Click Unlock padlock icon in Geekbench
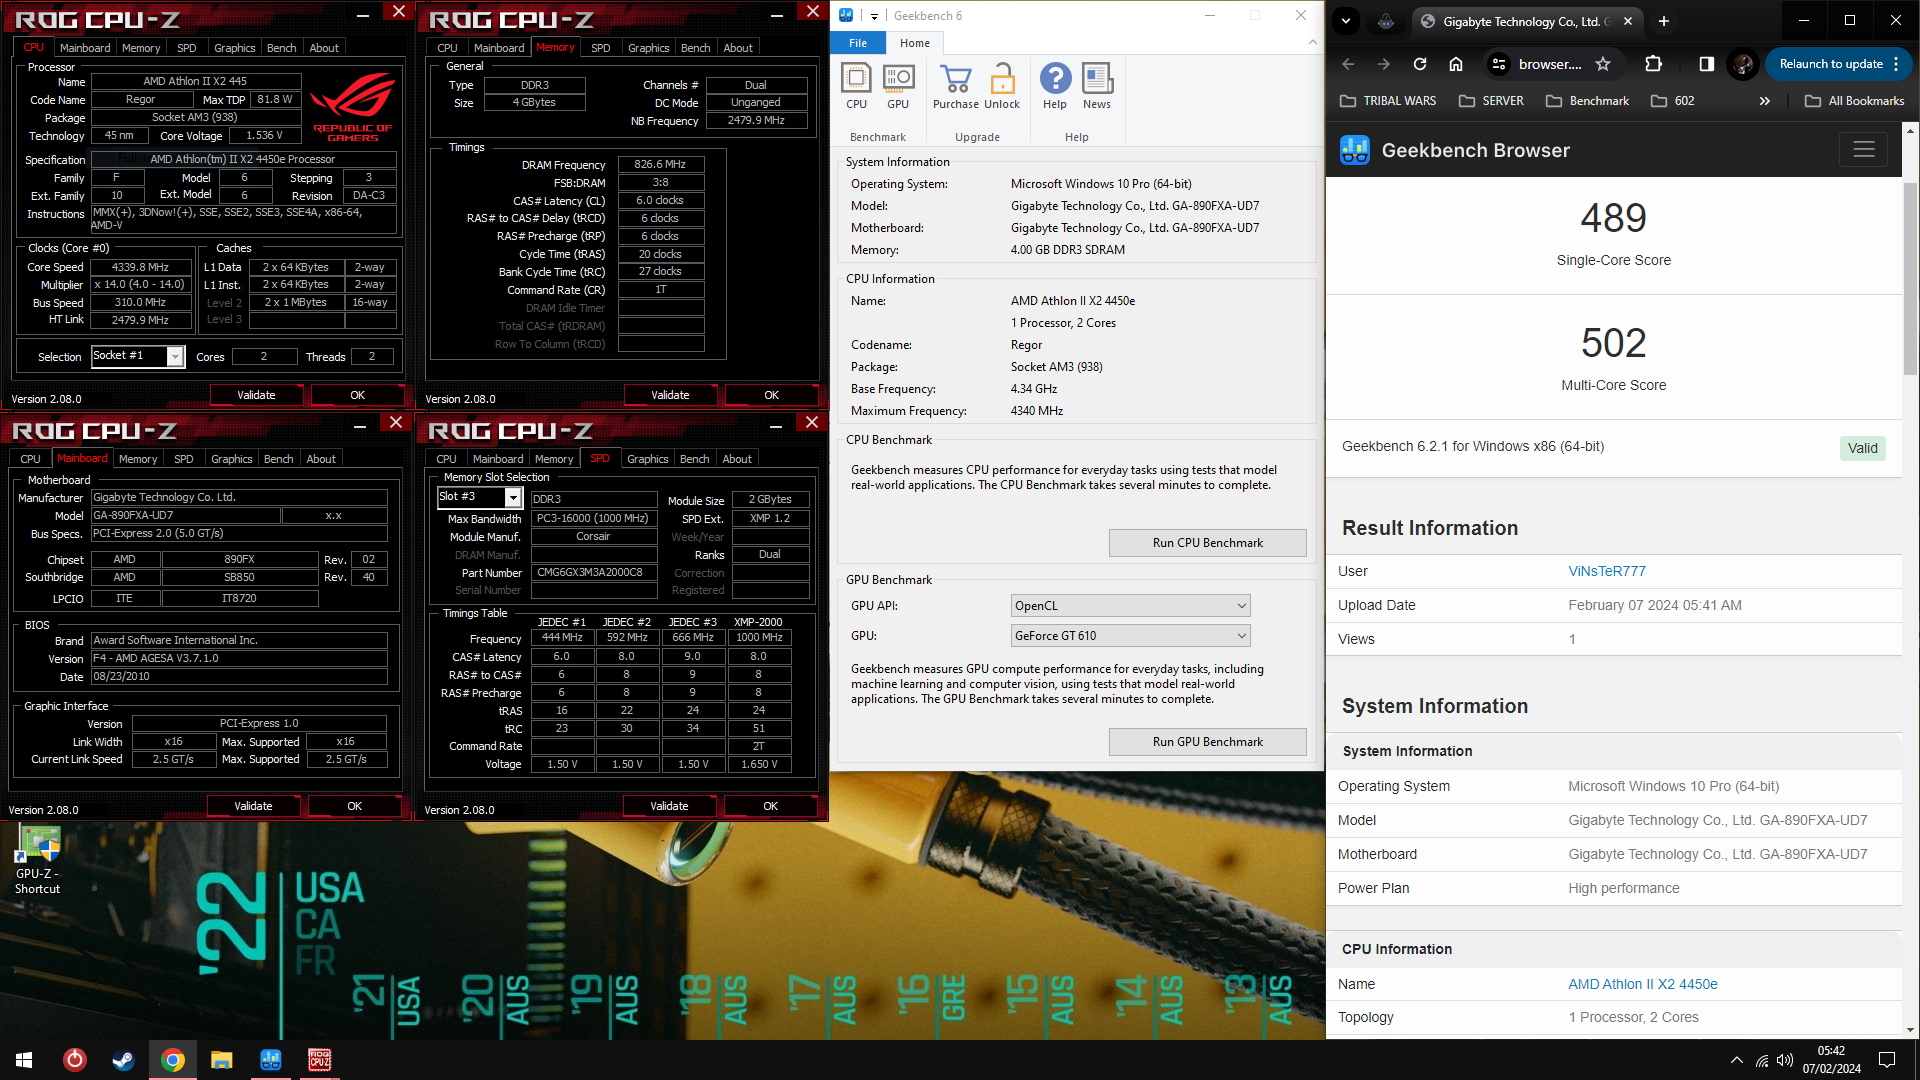 click(1002, 86)
